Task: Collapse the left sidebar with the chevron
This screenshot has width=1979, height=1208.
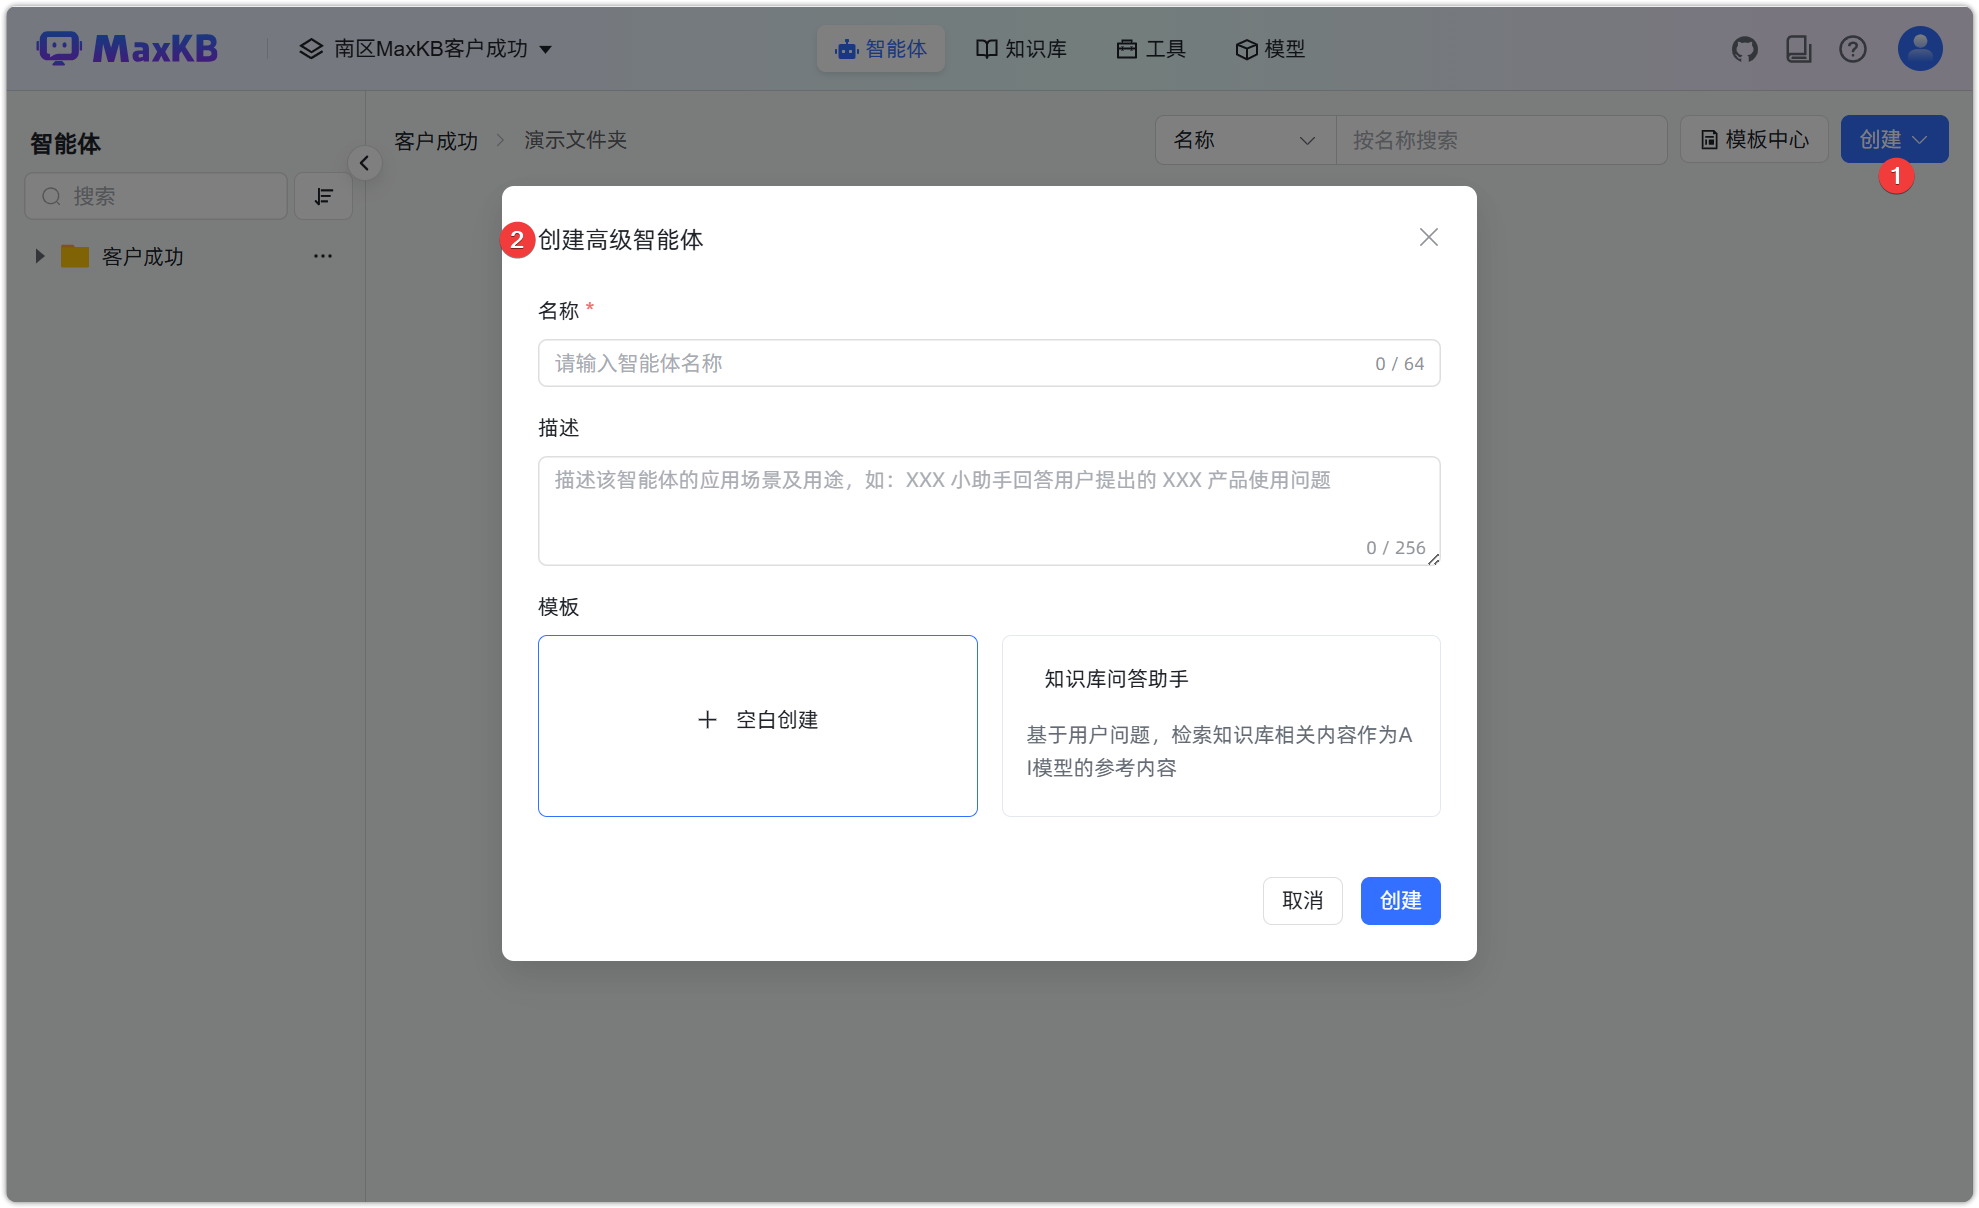Action: [365, 162]
